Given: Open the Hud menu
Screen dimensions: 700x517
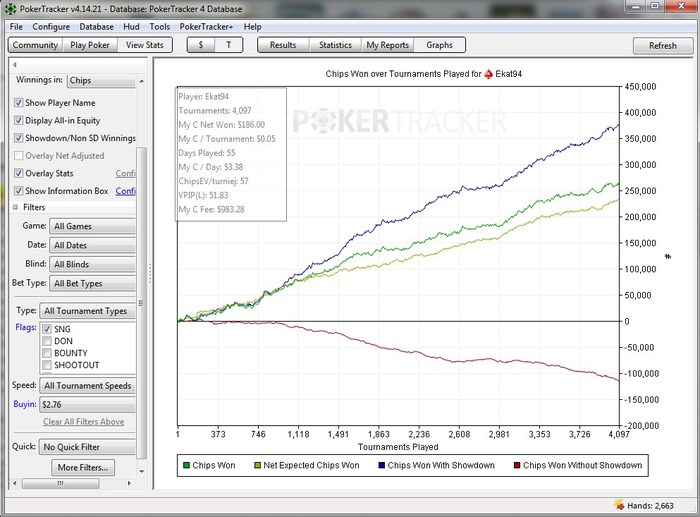Looking at the screenshot, I should (x=131, y=27).
